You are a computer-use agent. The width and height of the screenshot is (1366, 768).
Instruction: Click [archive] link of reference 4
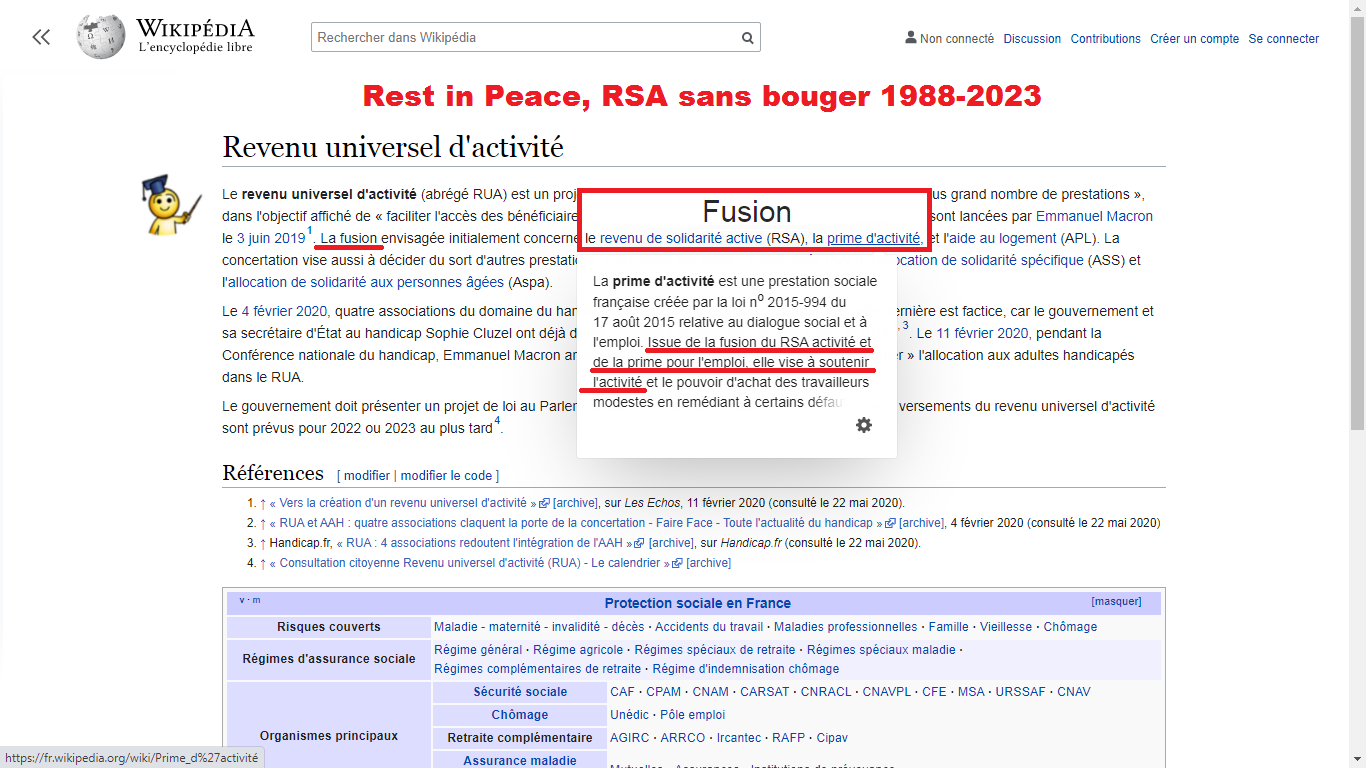[x=708, y=563]
